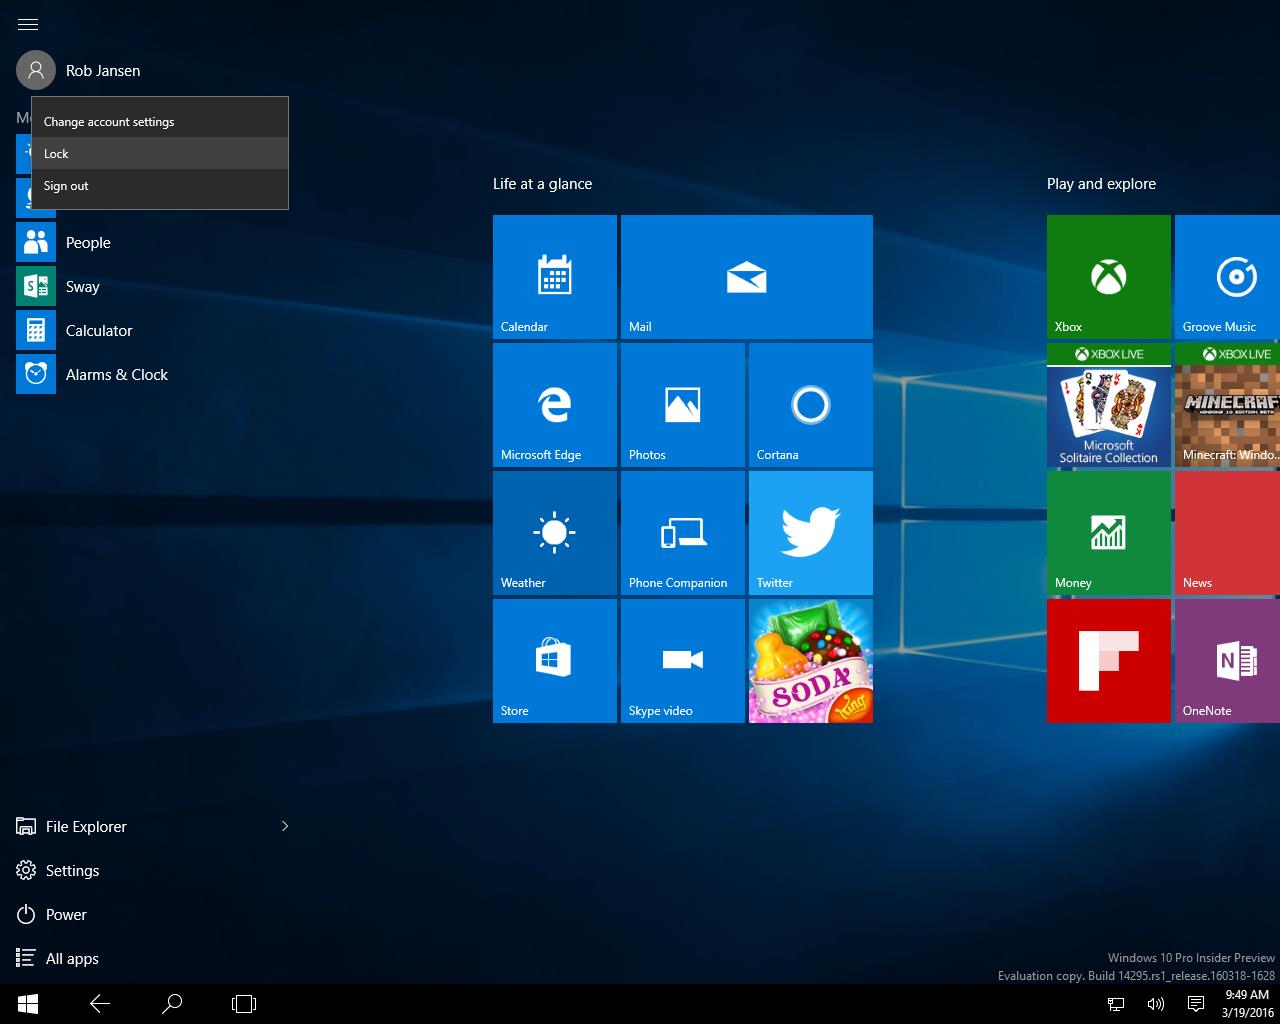Click Rob Jansen account avatar
Viewport: 1280px width, 1024px height.
tap(36, 70)
